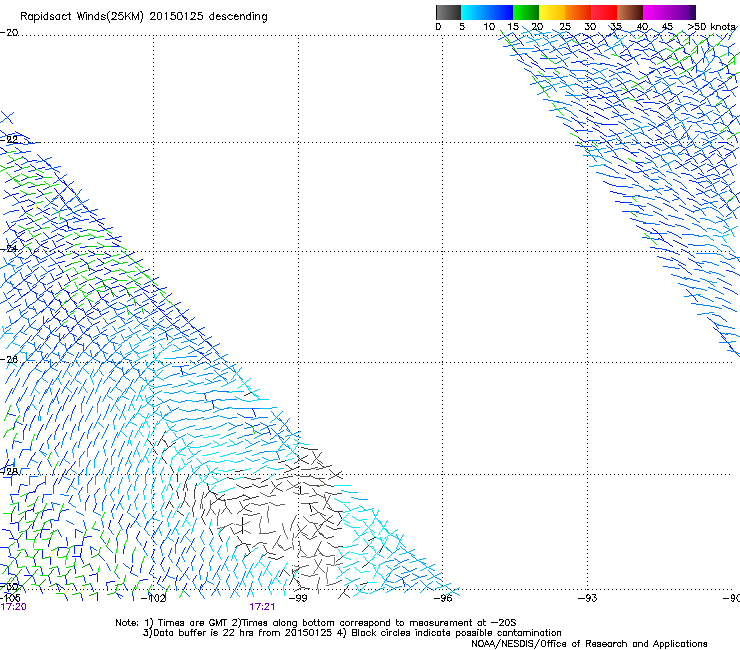This screenshot has width=740, height=650.
Task: Click the title 'Rapidscat Winds(25KM) 20150125 descending'
Action: [143, 17]
